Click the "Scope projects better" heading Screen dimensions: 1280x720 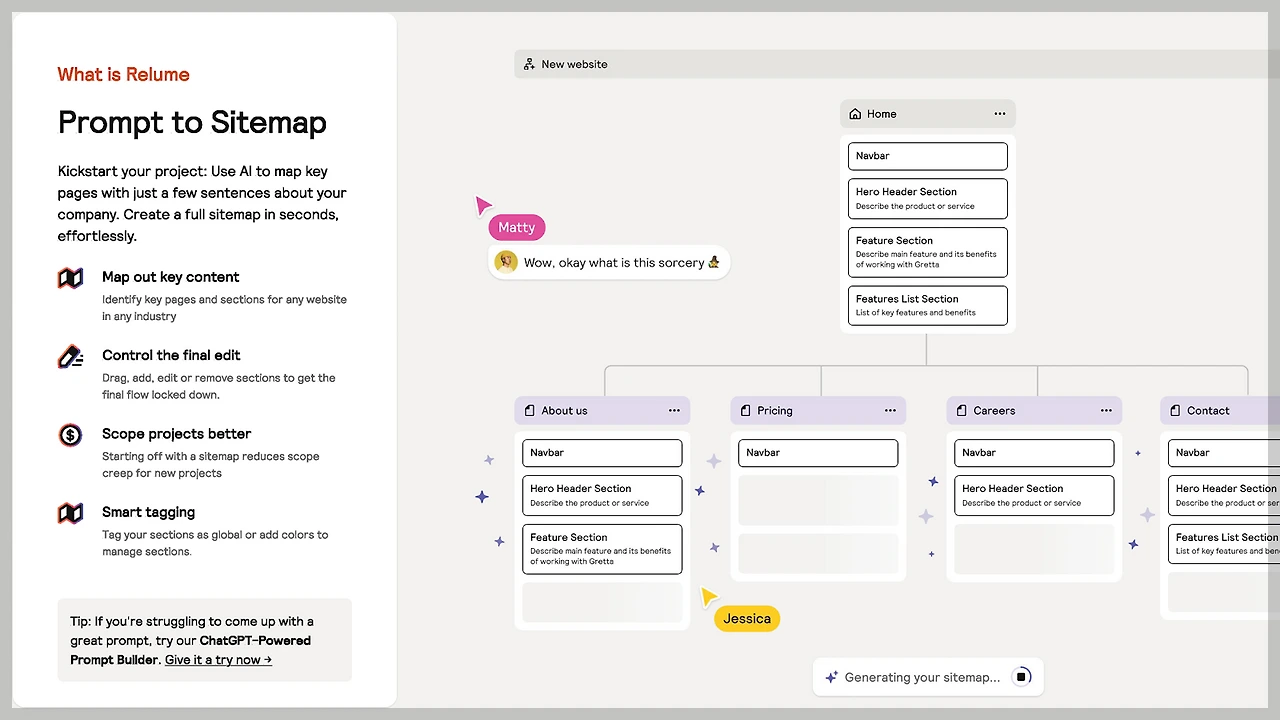(176, 434)
